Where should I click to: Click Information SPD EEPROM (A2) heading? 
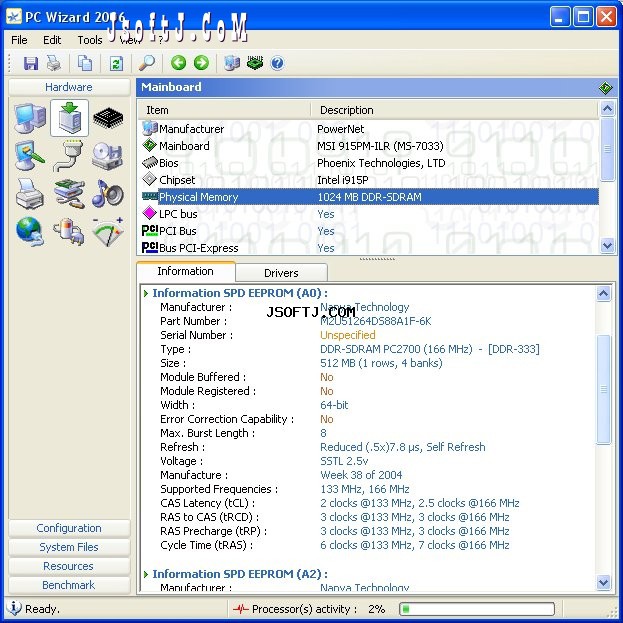(x=240, y=574)
